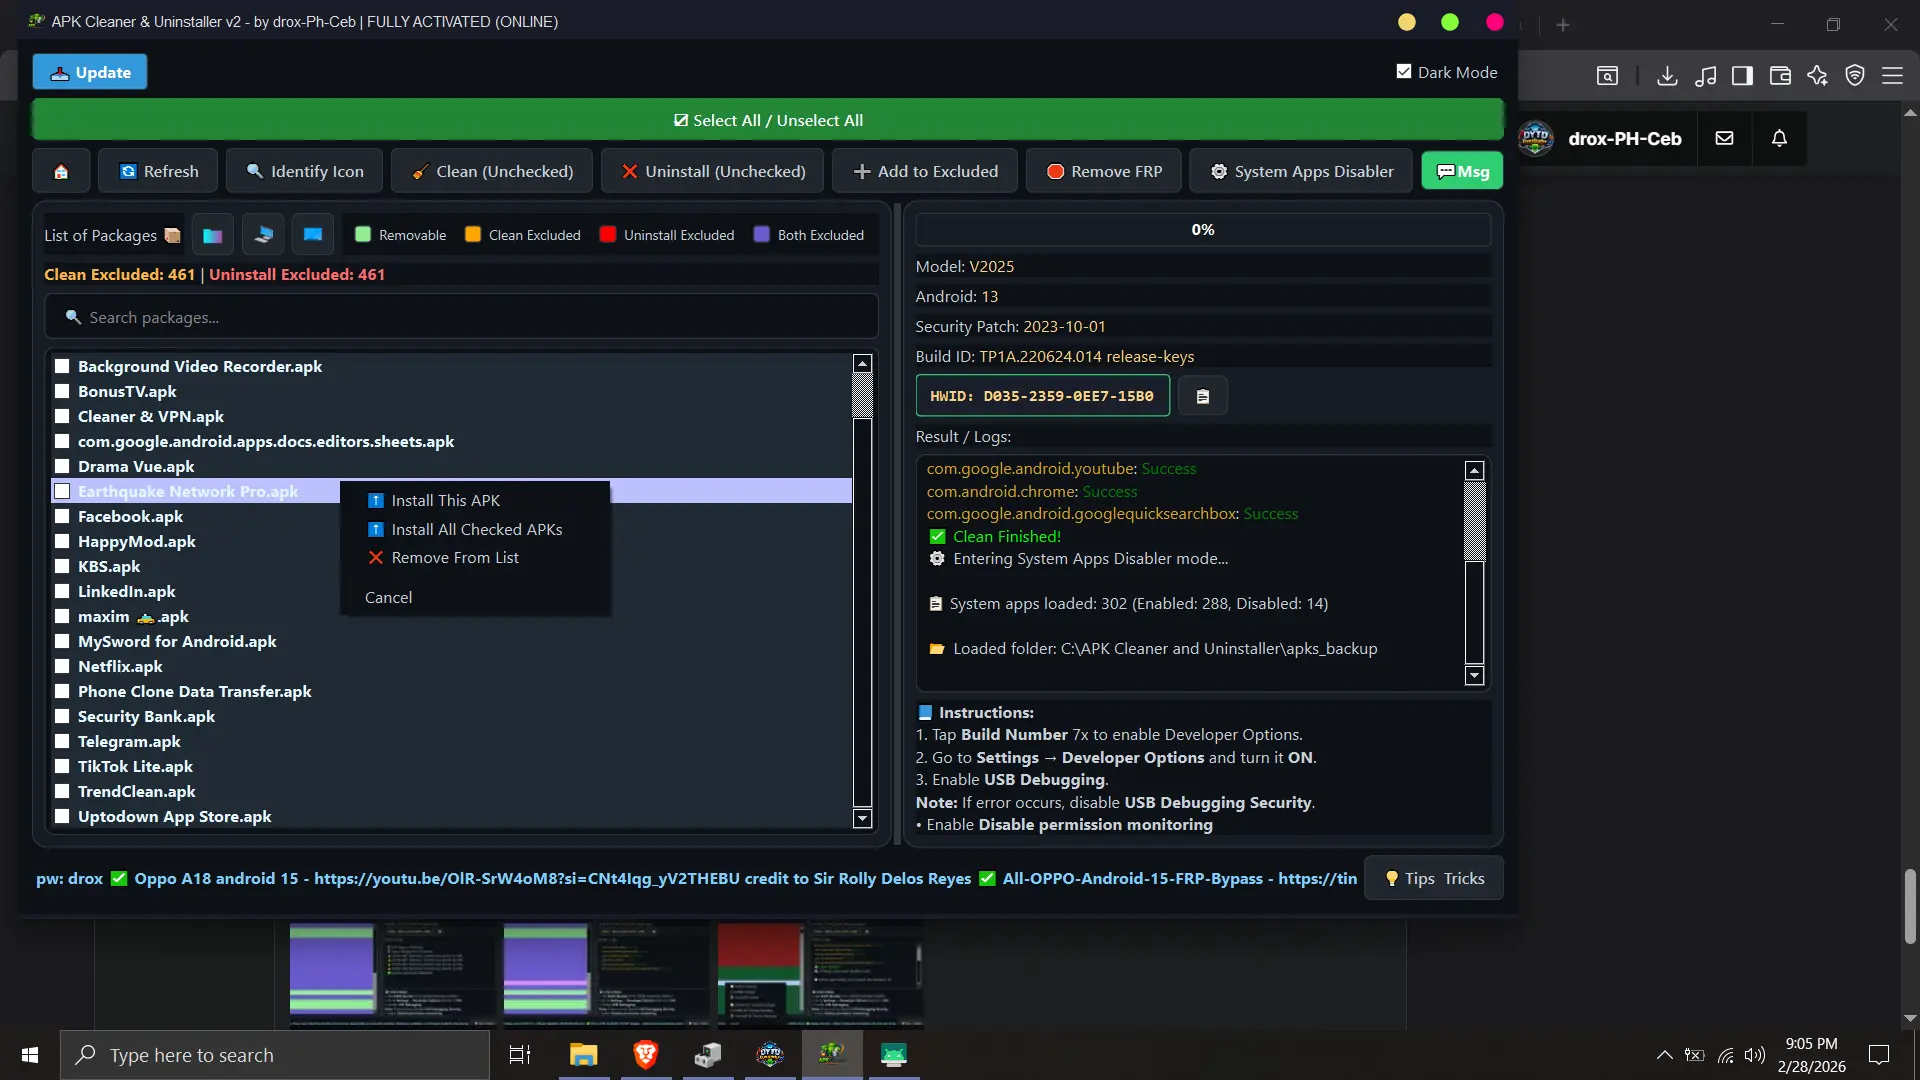Check the BonusTV.apk checkbox
The image size is (1920, 1080).
tap(62, 391)
